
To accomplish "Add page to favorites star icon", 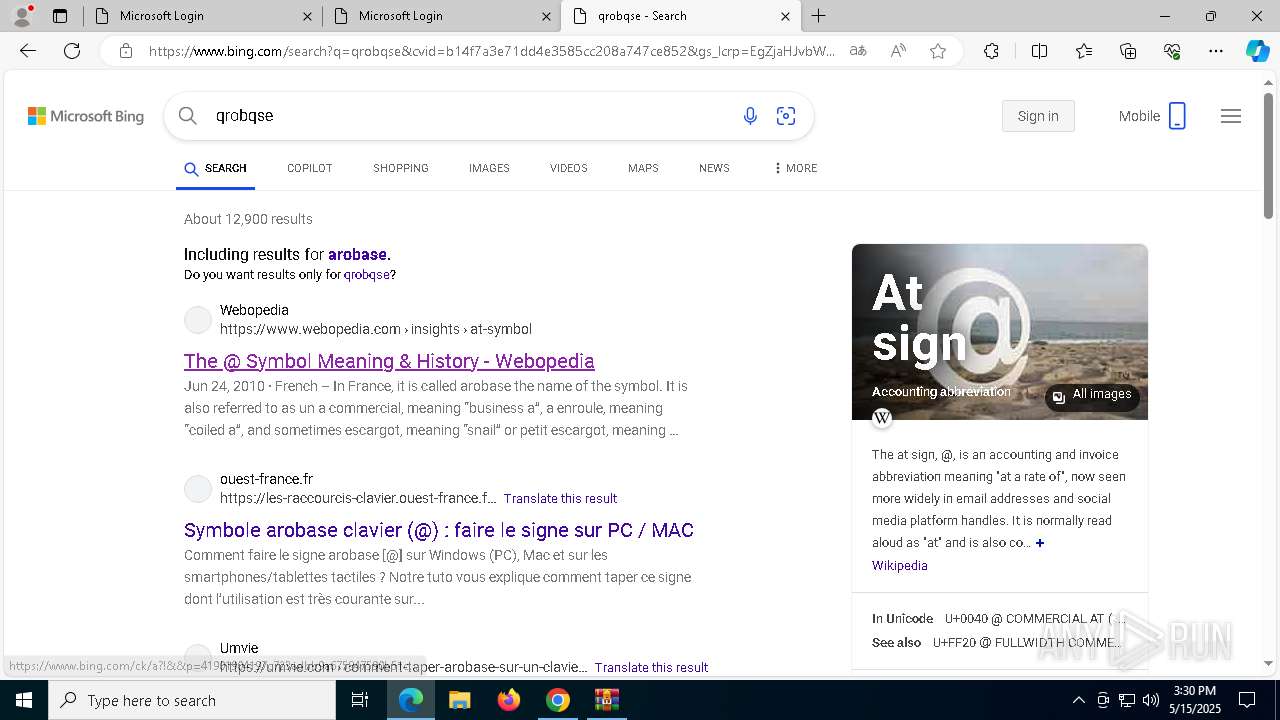I will tap(938, 51).
